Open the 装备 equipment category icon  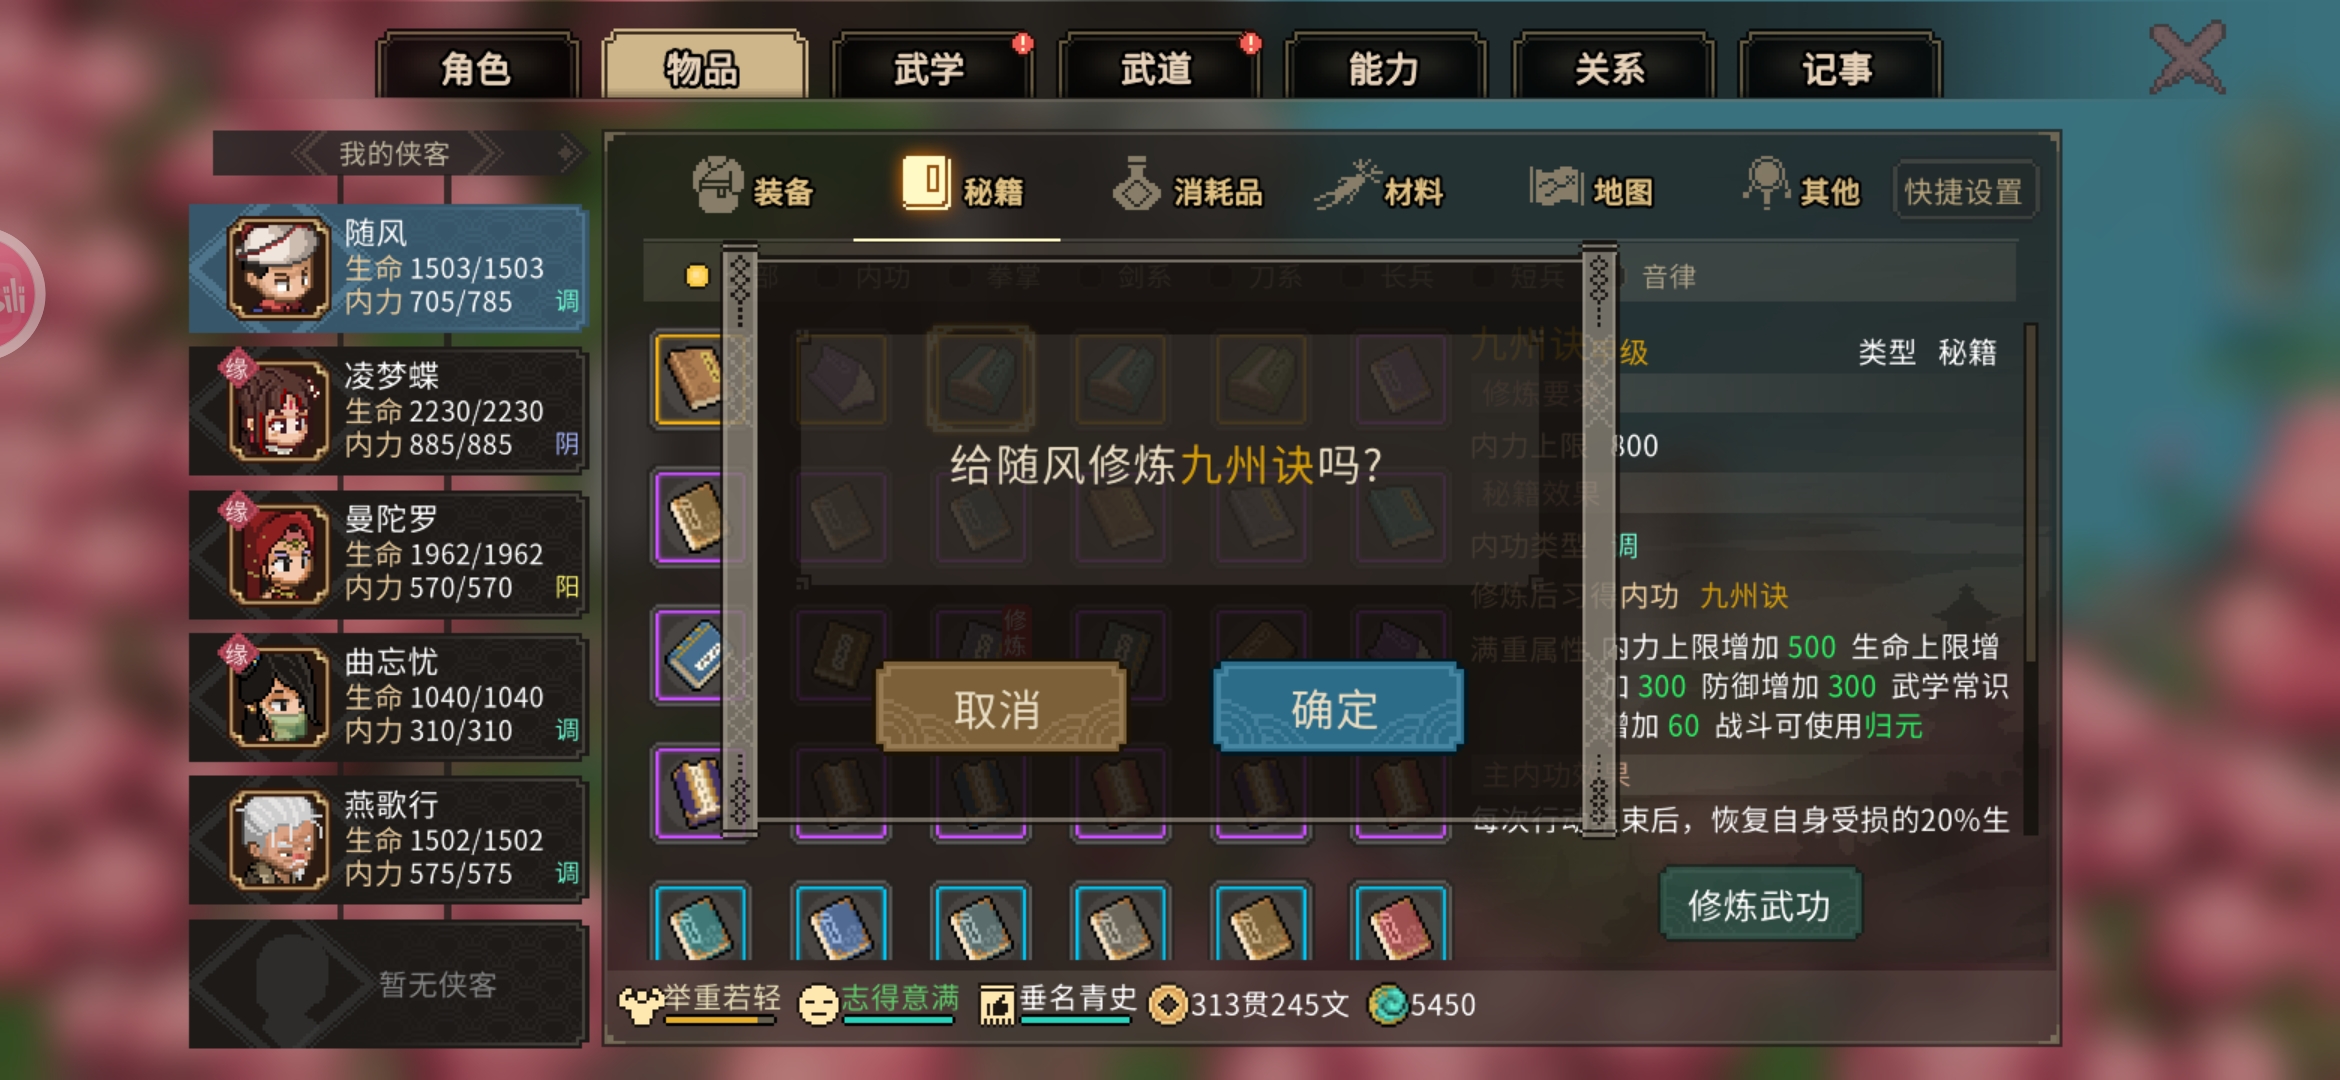coord(718,186)
